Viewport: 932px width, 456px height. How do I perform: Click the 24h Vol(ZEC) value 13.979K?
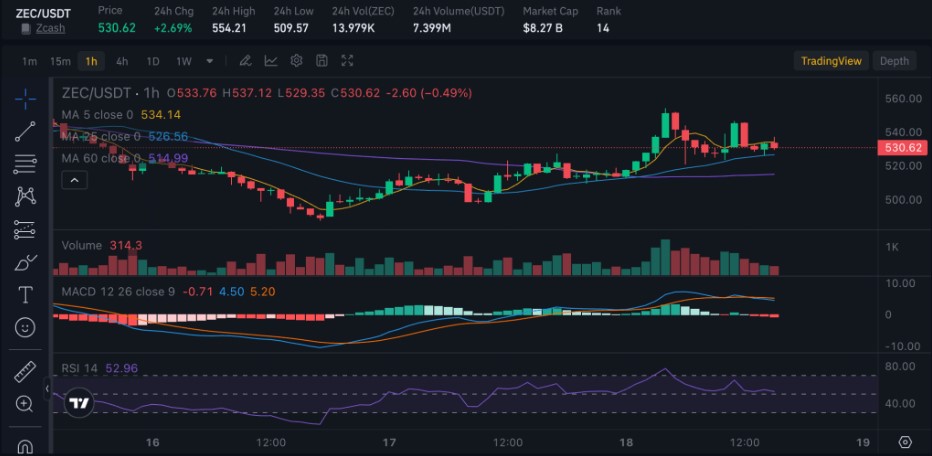353,28
